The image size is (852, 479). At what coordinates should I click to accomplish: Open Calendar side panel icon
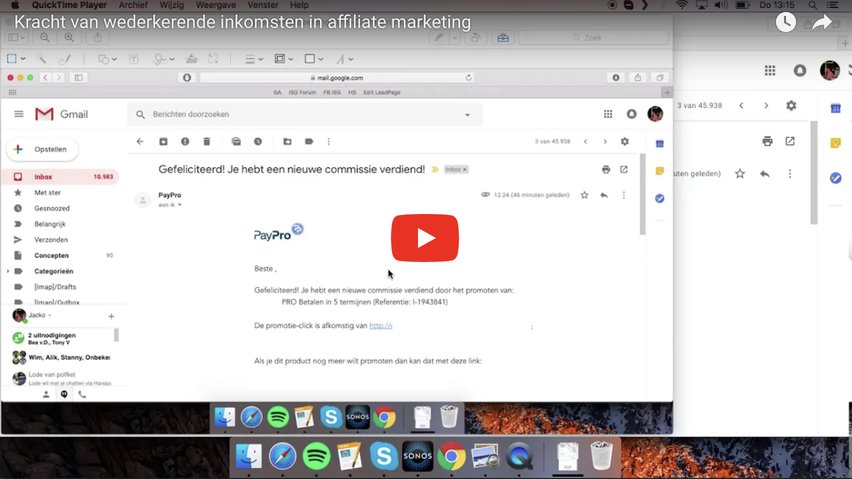(x=660, y=144)
